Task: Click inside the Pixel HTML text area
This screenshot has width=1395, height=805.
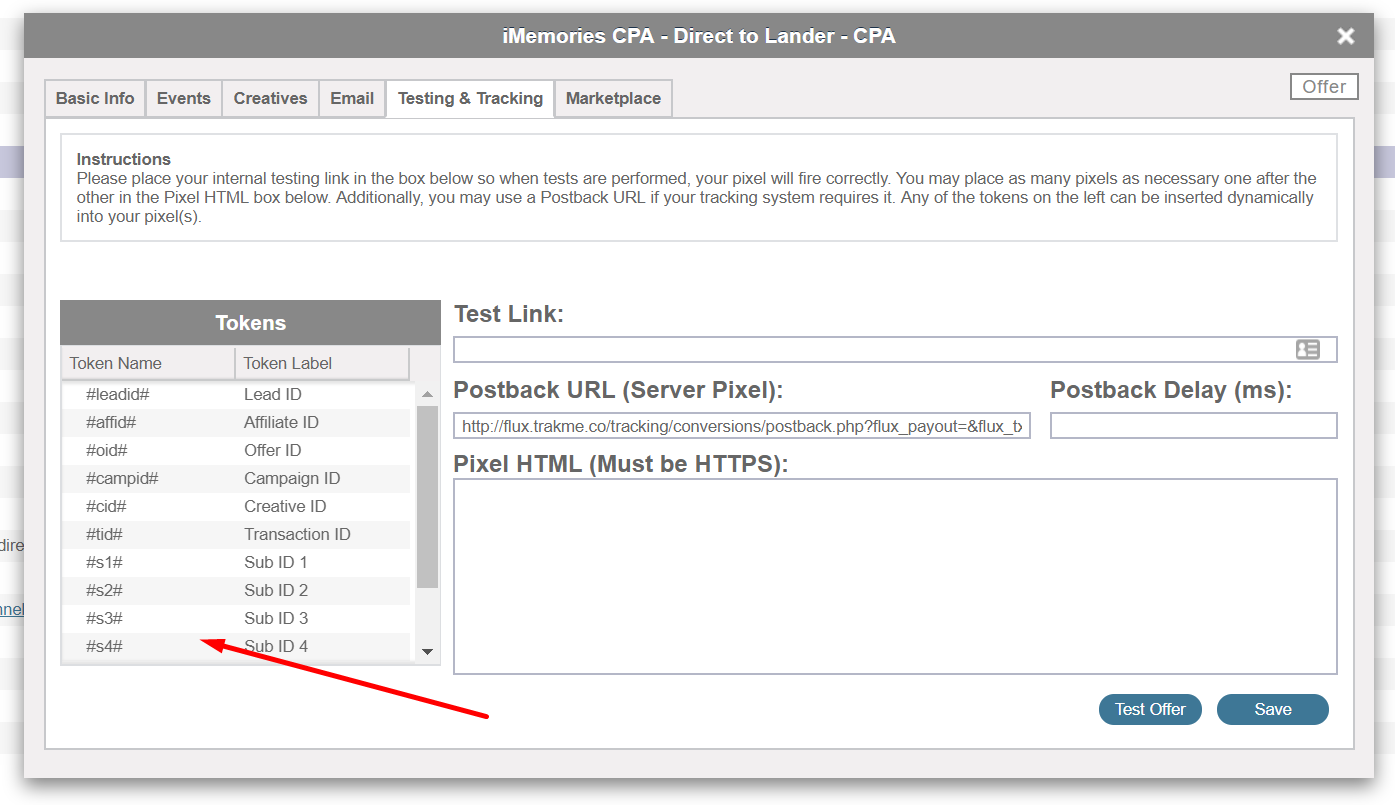Action: point(895,576)
